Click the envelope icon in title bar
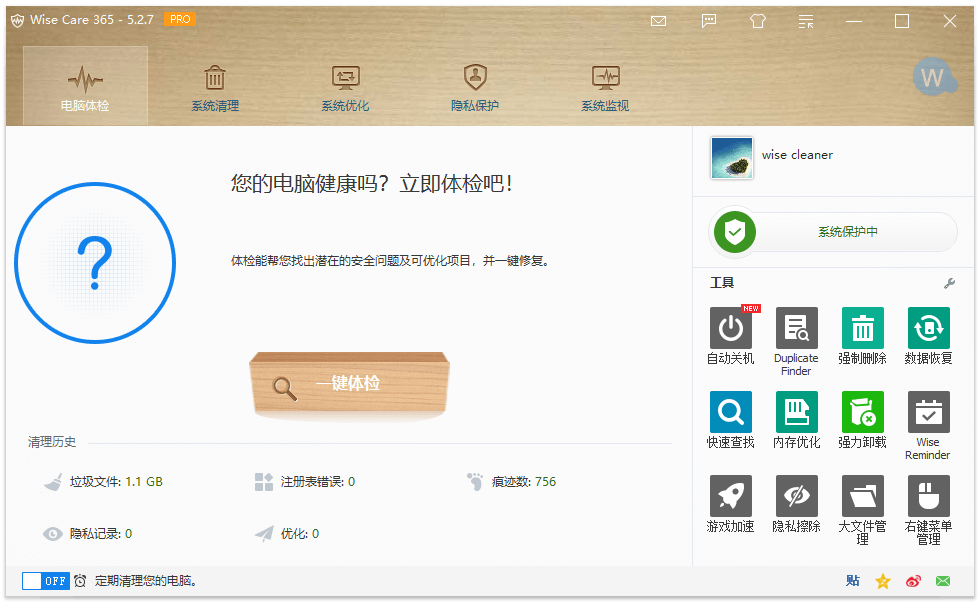Viewport: 980px width, 602px height. point(658,21)
